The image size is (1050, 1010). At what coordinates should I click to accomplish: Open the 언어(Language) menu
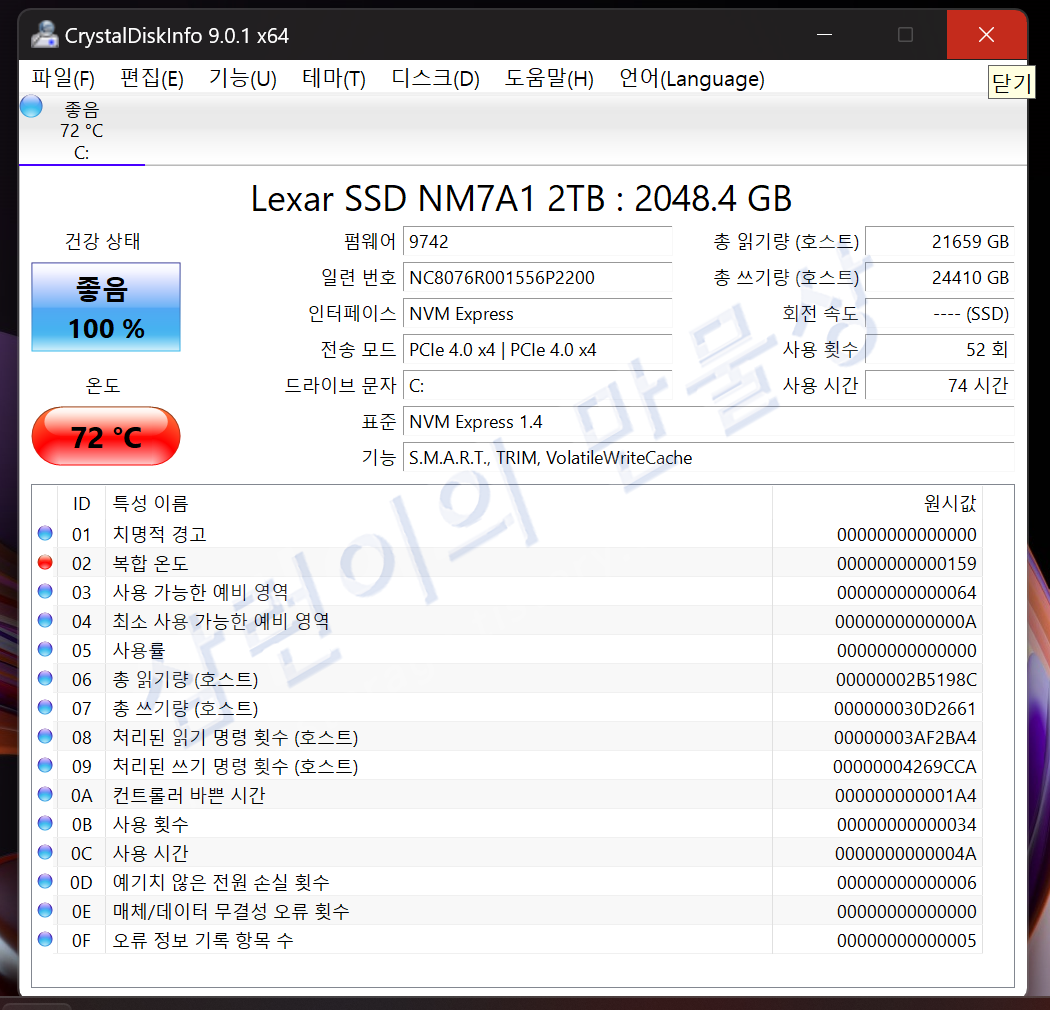click(692, 78)
